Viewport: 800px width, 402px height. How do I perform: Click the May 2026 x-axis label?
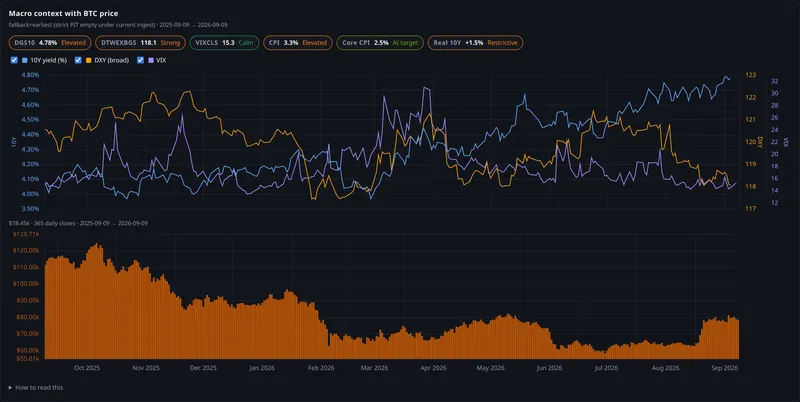[490, 368]
